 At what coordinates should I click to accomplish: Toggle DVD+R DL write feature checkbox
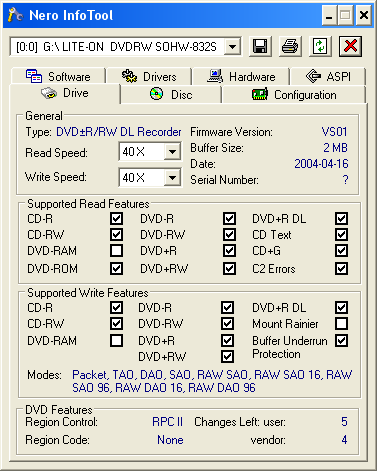point(342,307)
